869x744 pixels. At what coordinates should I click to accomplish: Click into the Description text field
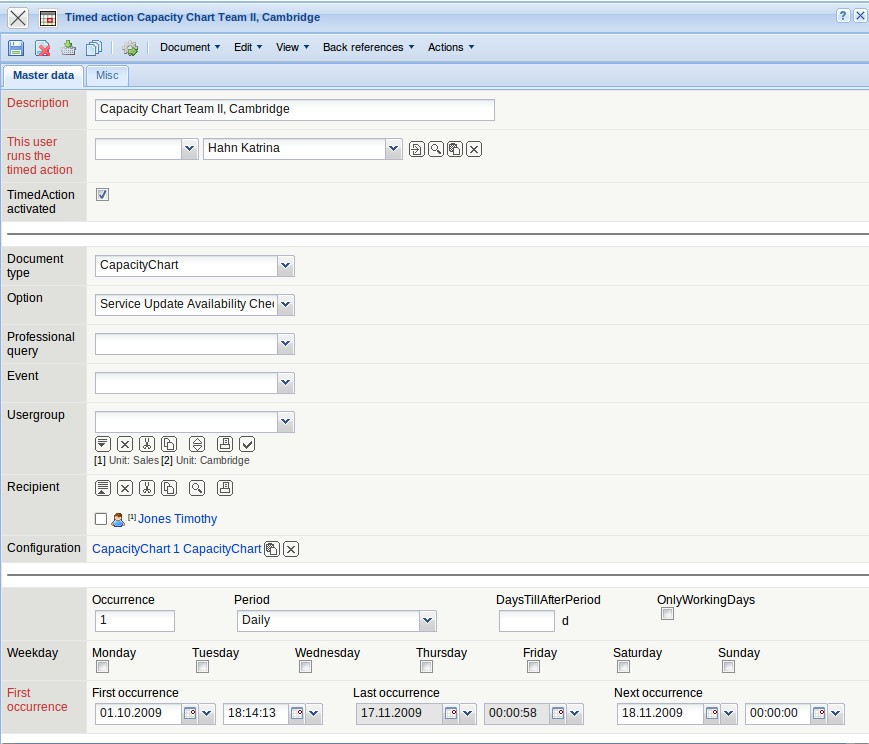[x=295, y=110]
